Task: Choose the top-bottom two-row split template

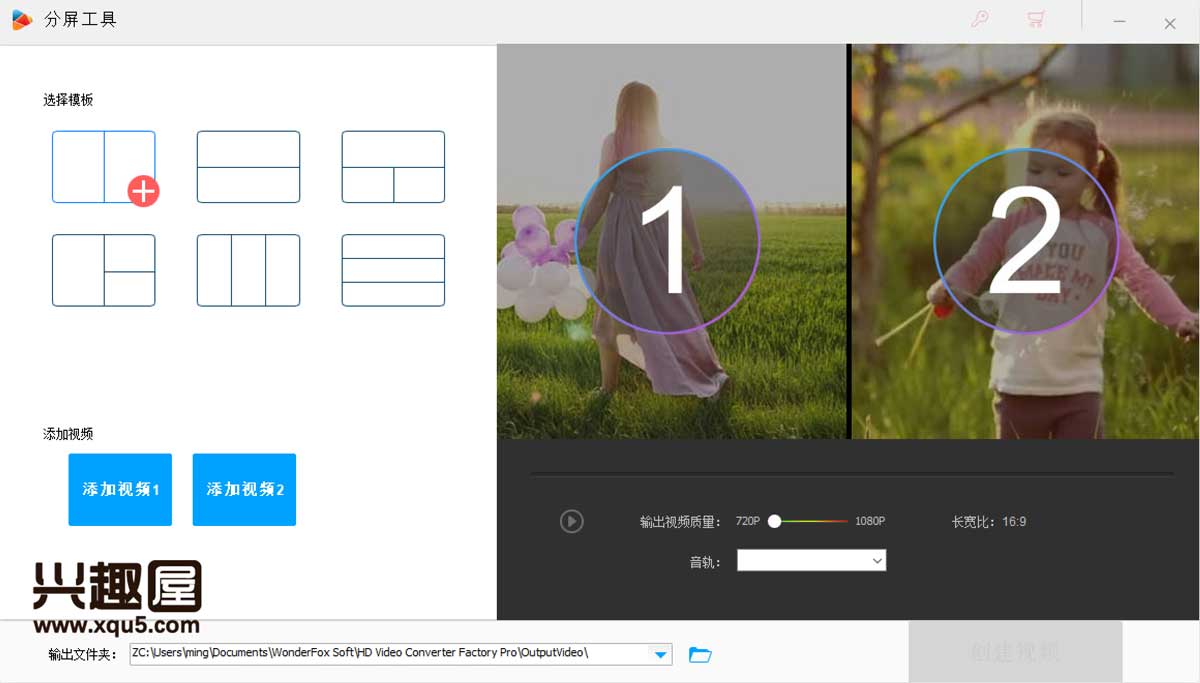Action: pos(248,167)
